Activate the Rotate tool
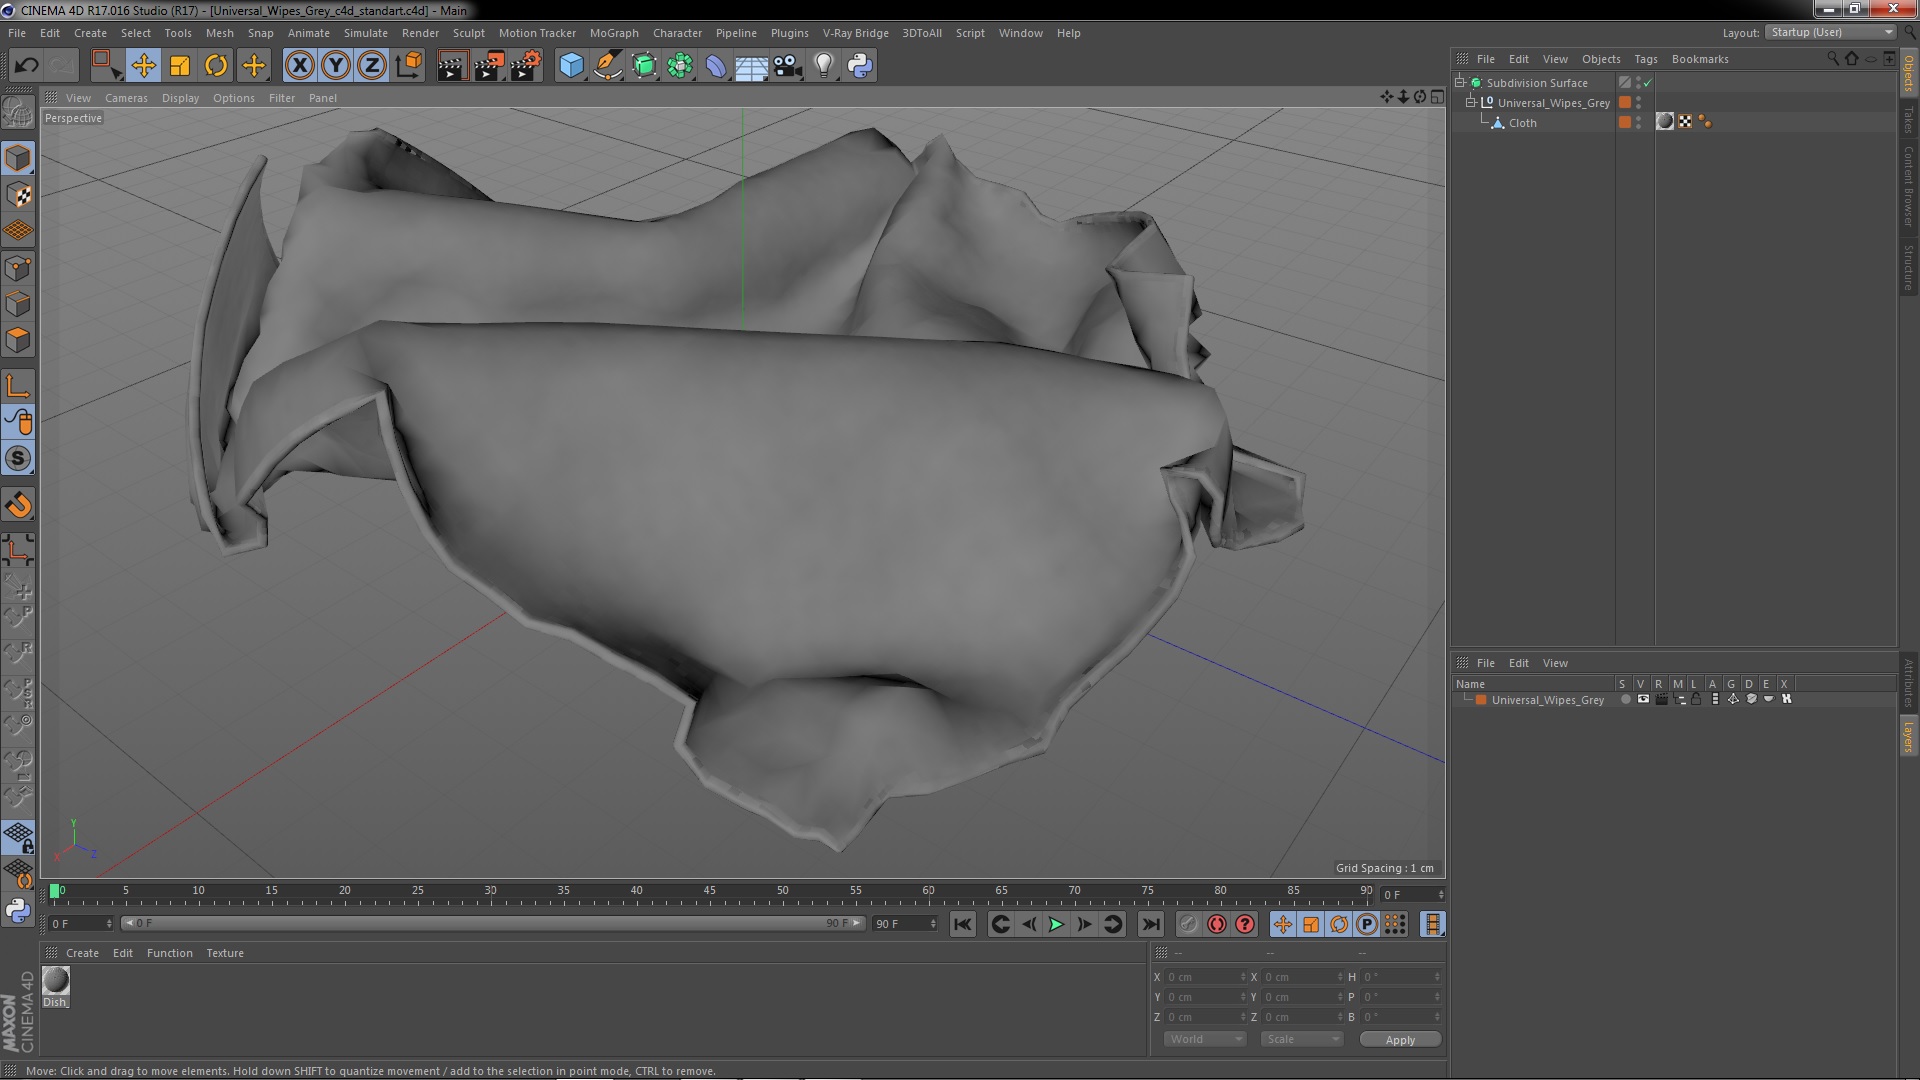Screen dimensions: 1920x1080 [x=216, y=66]
